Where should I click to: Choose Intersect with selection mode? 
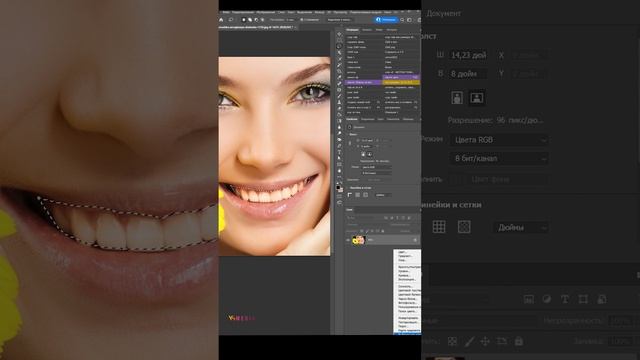(x=262, y=20)
